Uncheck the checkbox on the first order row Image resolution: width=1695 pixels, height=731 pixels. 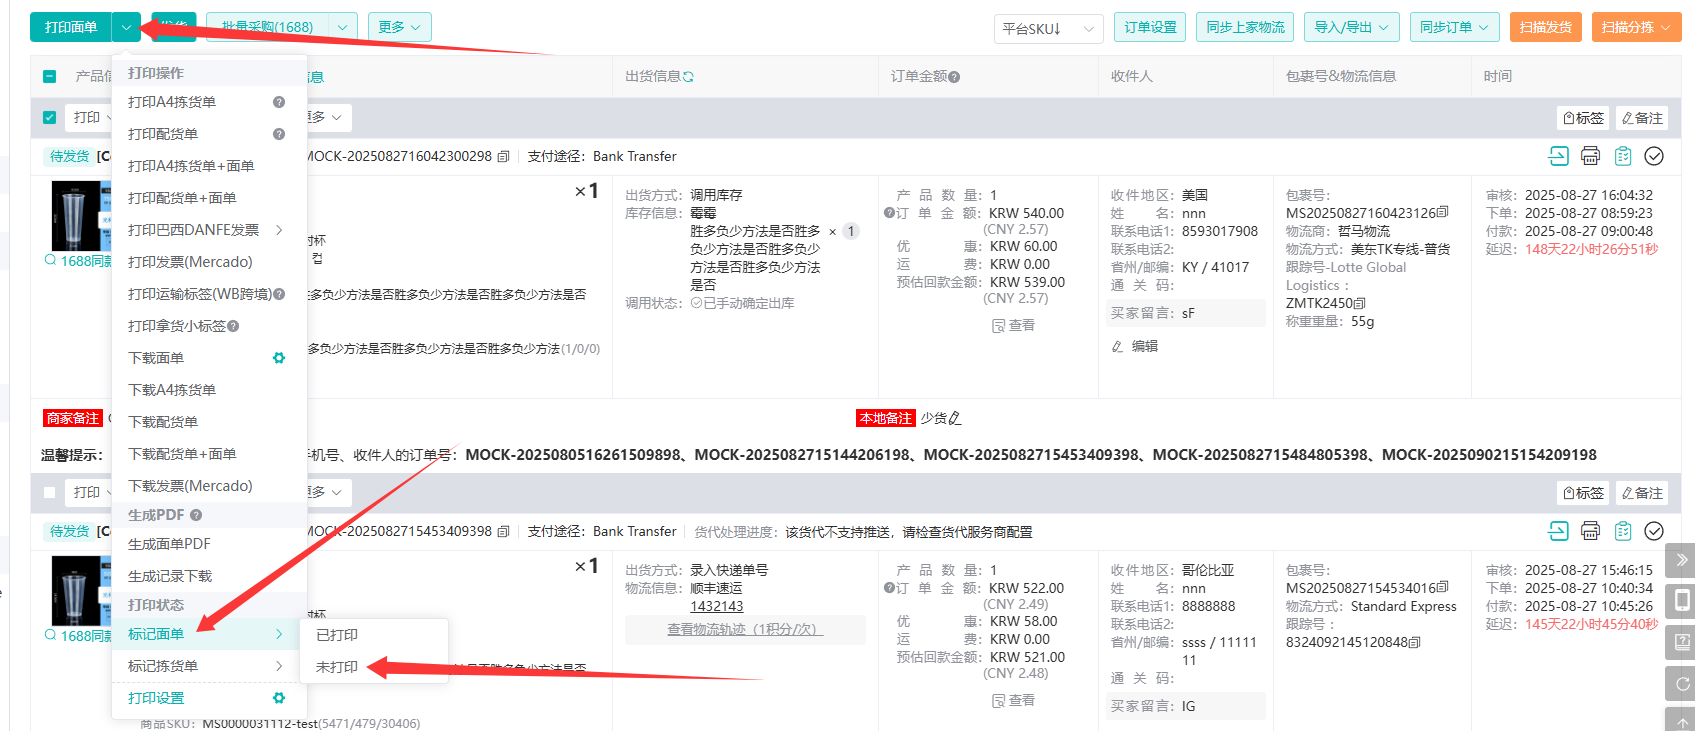pyautogui.click(x=50, y=117)
